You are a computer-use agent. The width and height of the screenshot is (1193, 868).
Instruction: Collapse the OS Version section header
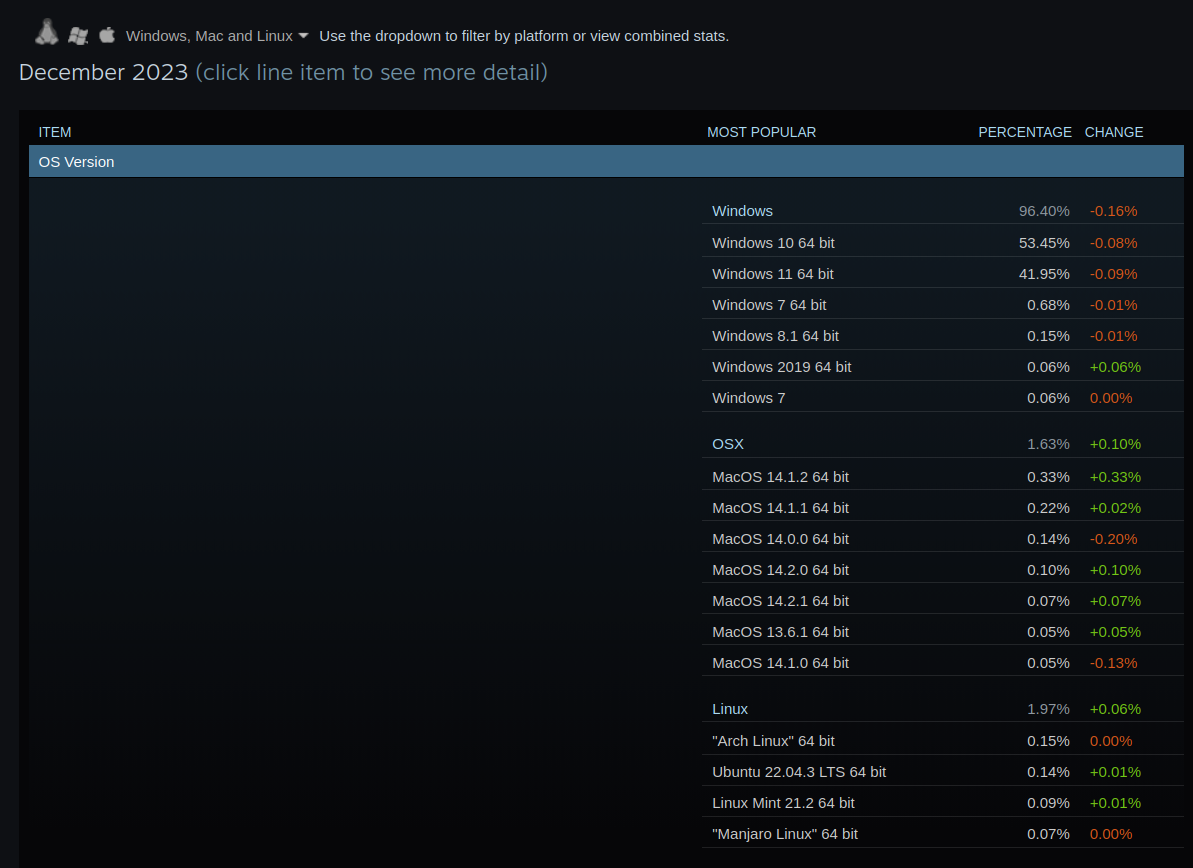coord(606,161)
